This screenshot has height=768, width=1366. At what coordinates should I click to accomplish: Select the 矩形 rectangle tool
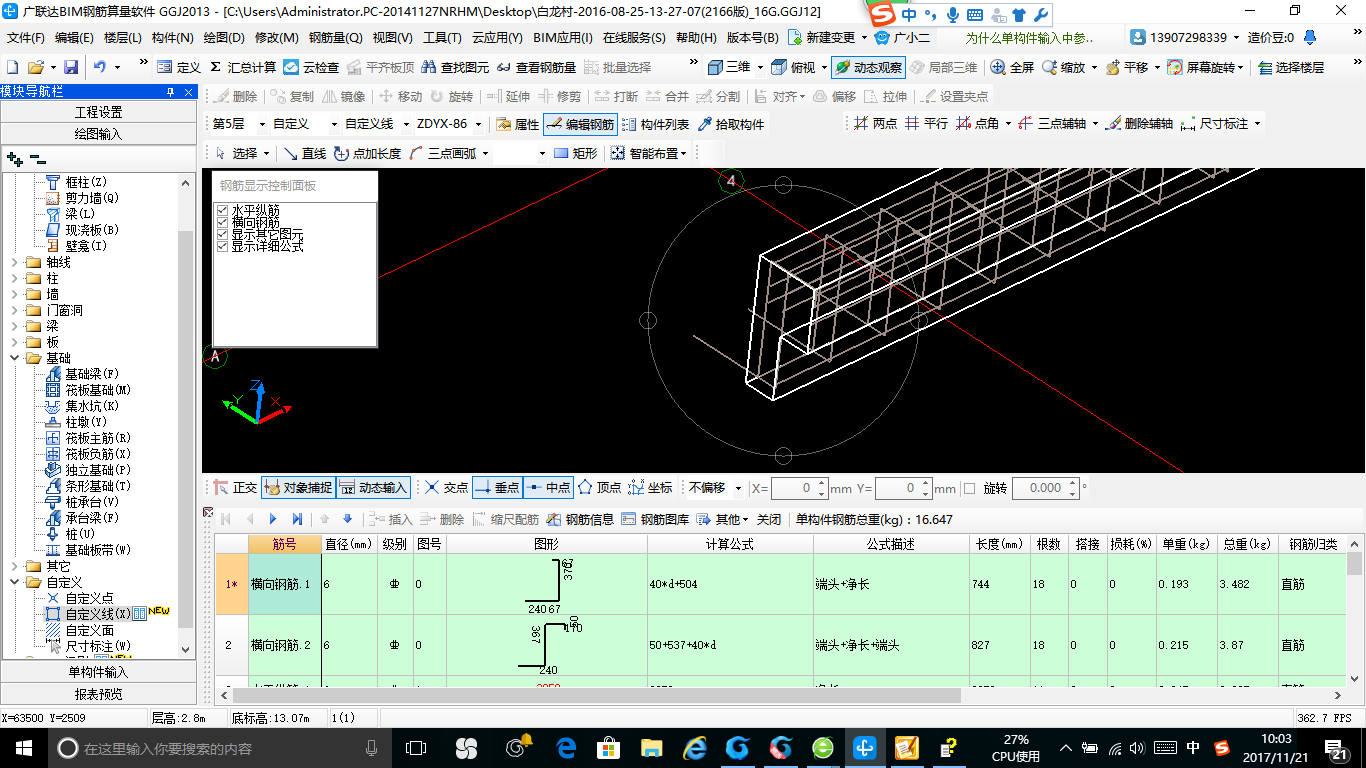pos(575,153)
